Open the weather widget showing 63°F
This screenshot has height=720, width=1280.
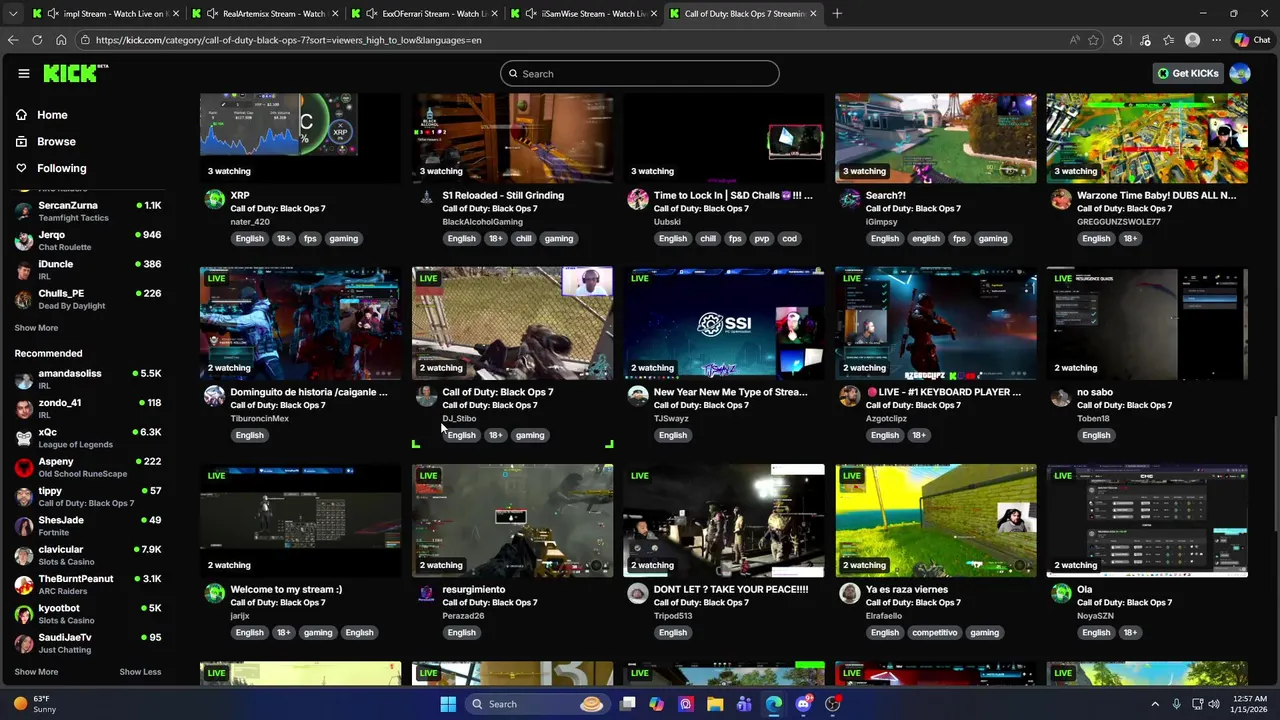(35, 704)
